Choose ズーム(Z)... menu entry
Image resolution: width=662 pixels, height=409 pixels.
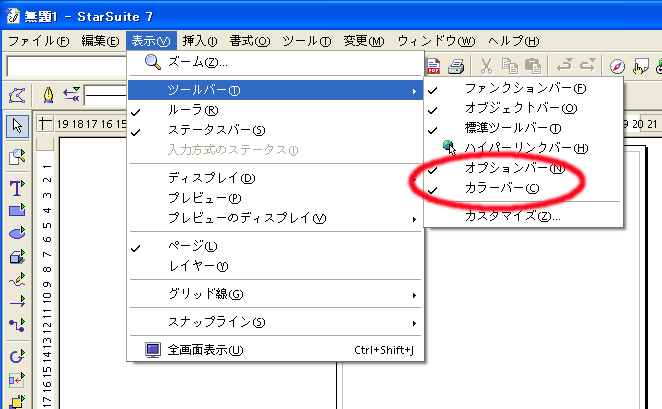click(275, 62)
